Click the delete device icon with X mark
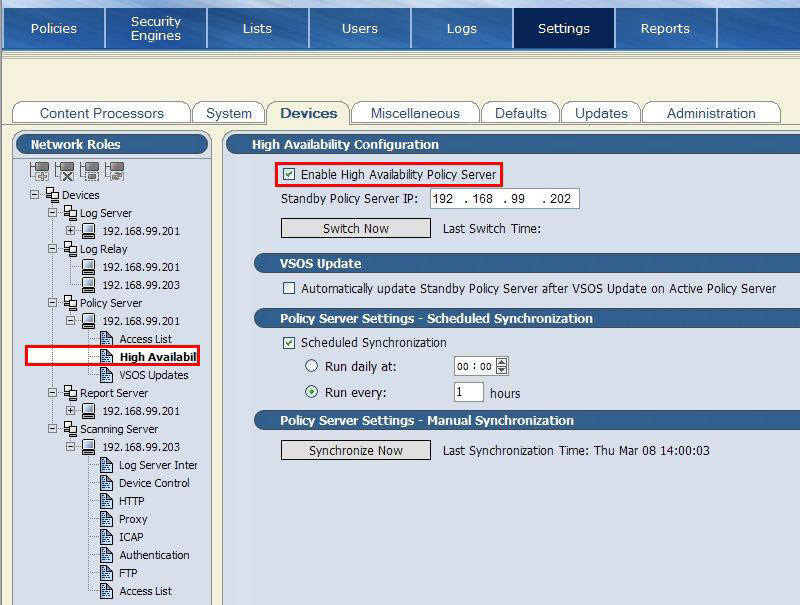Image resolution: width=800 pixels, height=605 pixels. pos(65,171)
